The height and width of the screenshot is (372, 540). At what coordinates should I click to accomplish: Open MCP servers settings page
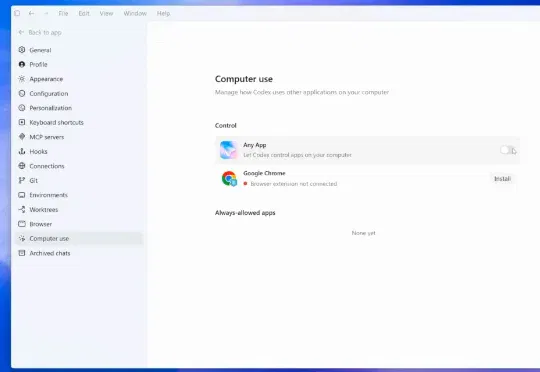click(x=79, y=137)
